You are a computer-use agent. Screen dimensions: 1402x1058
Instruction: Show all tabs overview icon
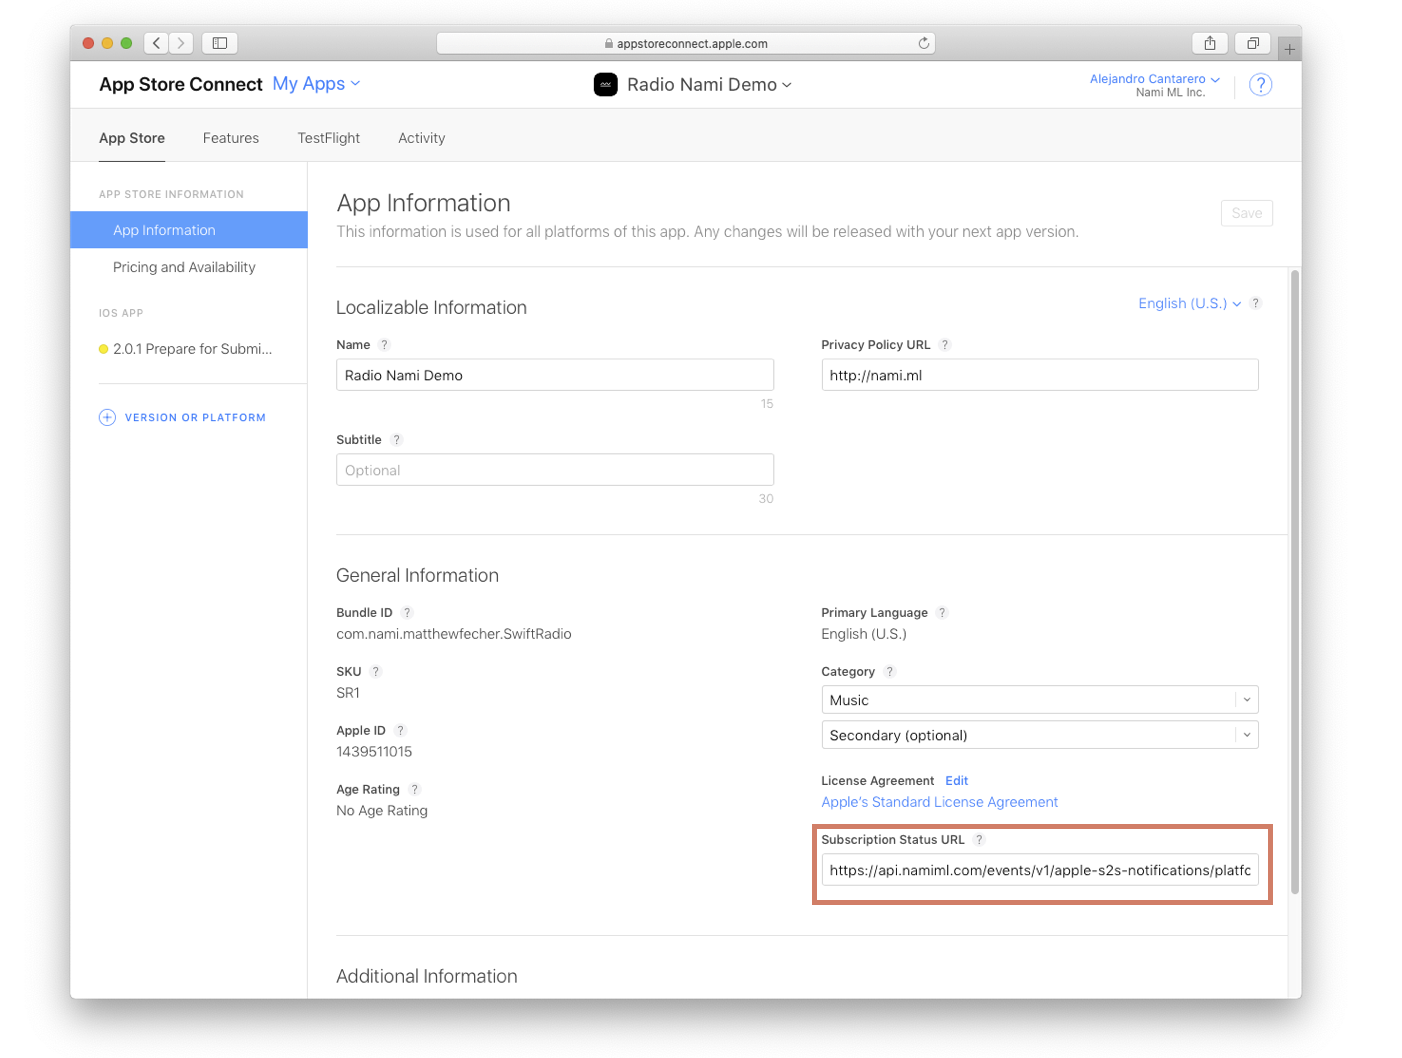pyautogui.click(x=1253, y=43)
